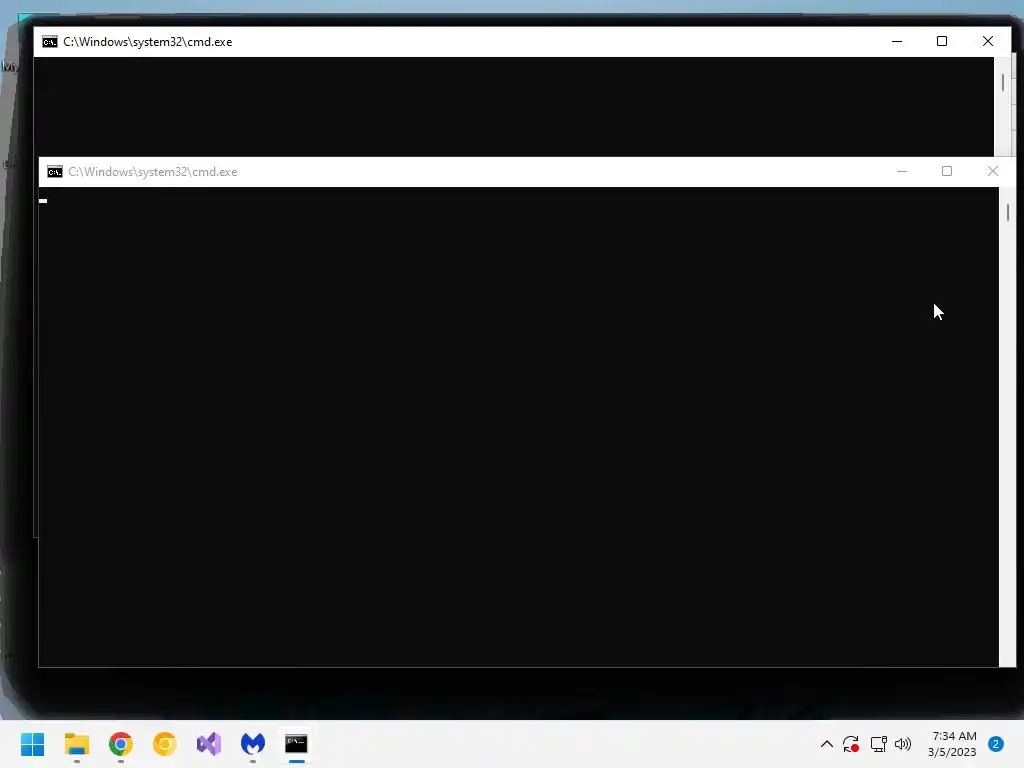Screen dimensions: 1024x768
Task: Open Malwarebytes from the taskbar
Action: pyautogui.click(x=253, y=744)
